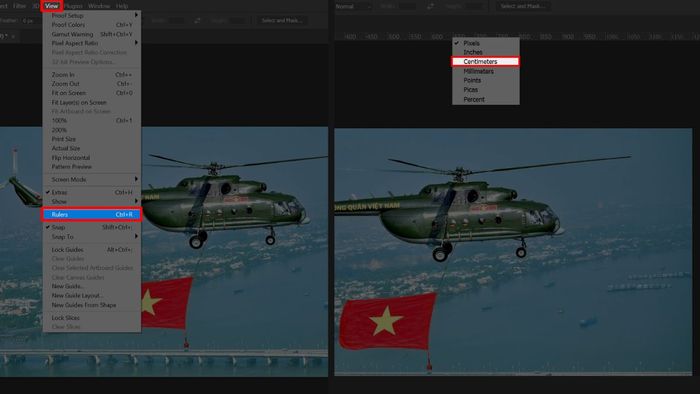The width and height of the screenshot is (700, 394).
Task: Select Percent ruler unit
Action: point(486,100)
